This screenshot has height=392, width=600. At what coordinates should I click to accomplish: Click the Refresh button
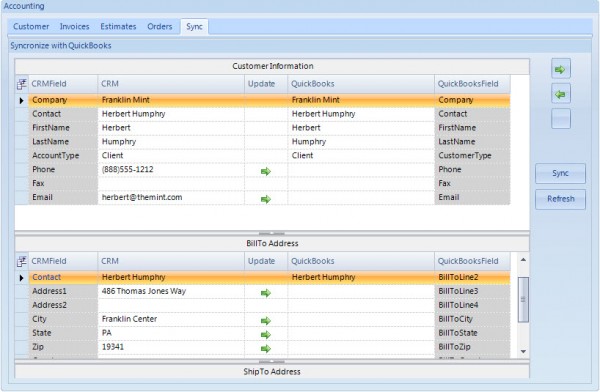560,199
